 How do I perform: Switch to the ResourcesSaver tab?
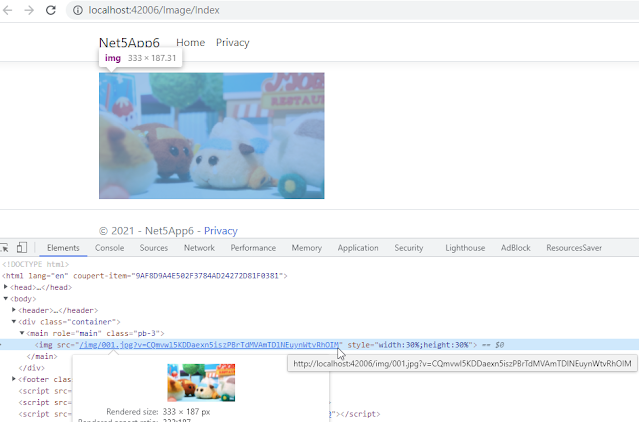[x=574, y=248]
